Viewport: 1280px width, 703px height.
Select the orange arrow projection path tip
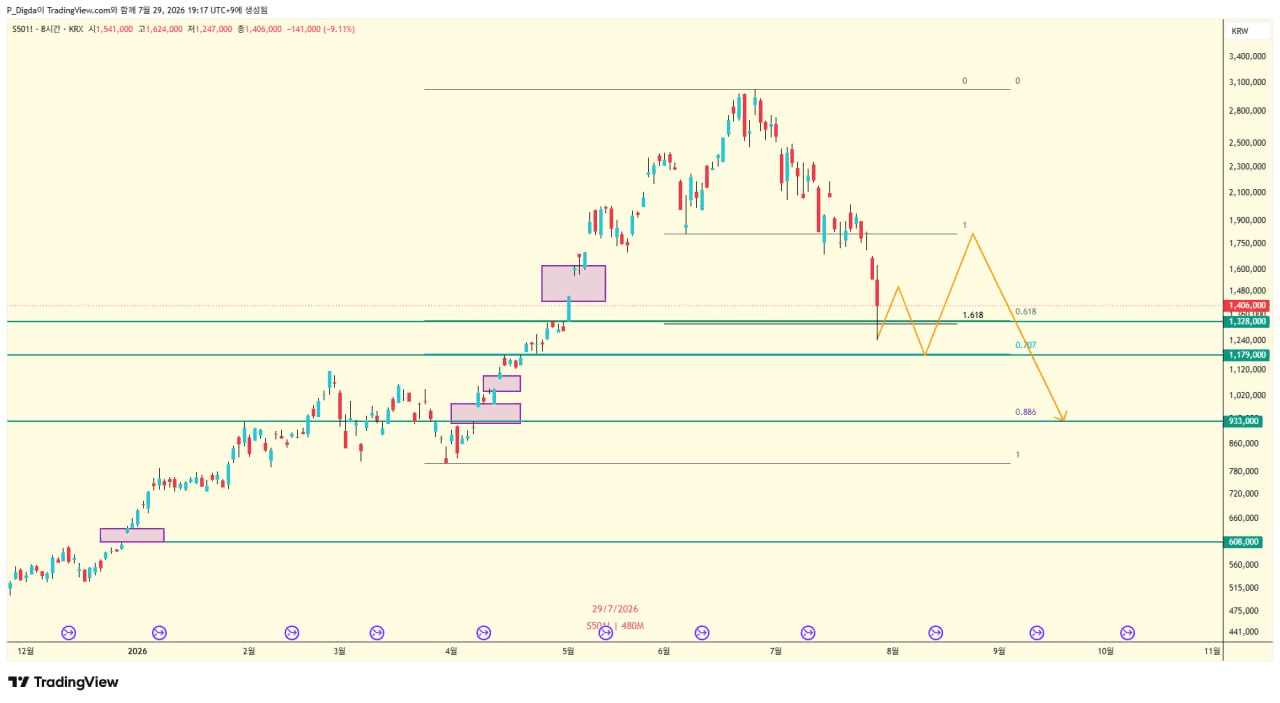[x=1064, y=416]
